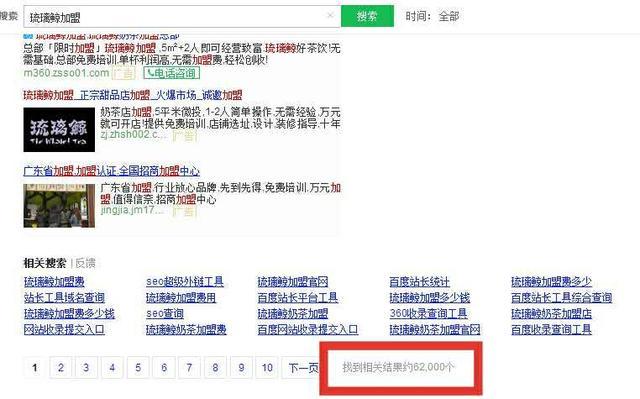The width and height of the screenshot is (640, 399).
Task: Open related search seo查询
Action: point(165,313)
